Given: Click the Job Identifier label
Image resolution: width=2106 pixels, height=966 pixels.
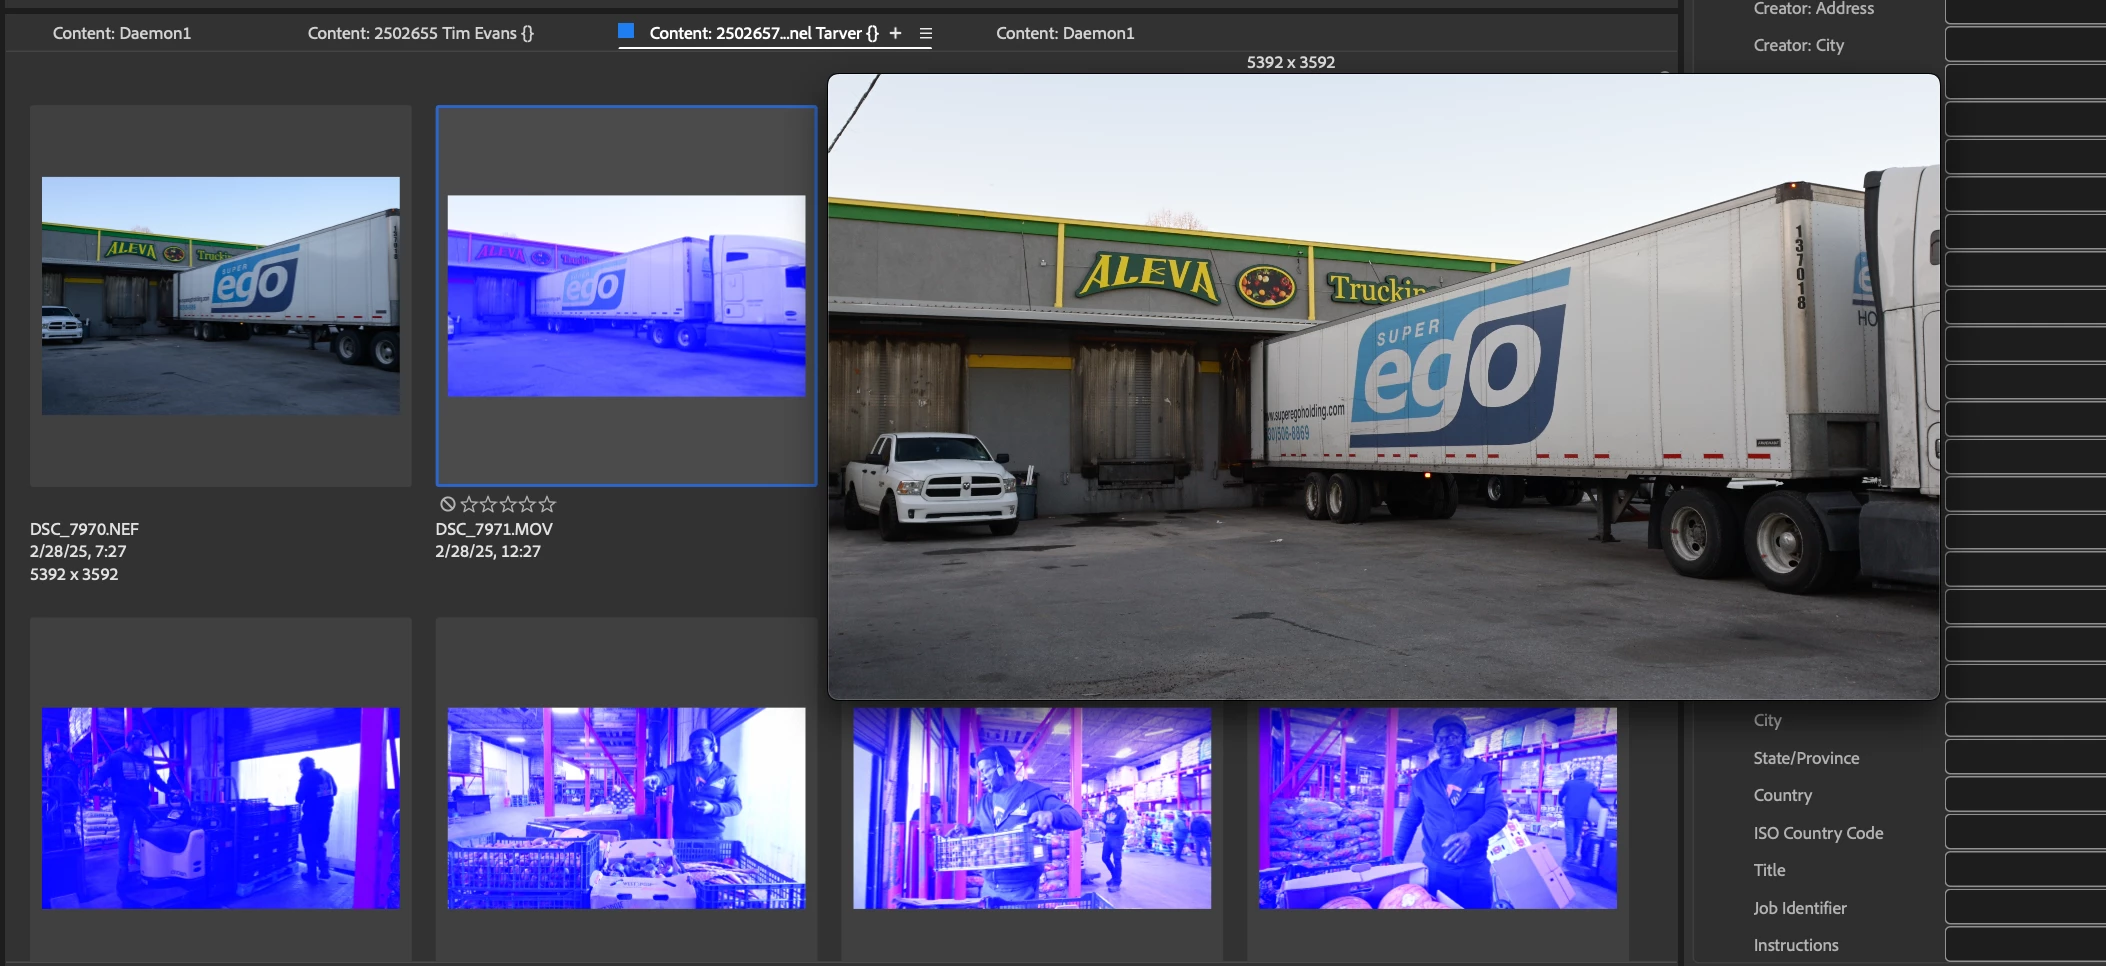Looking at the screenshot, I should pos(1800,908).
